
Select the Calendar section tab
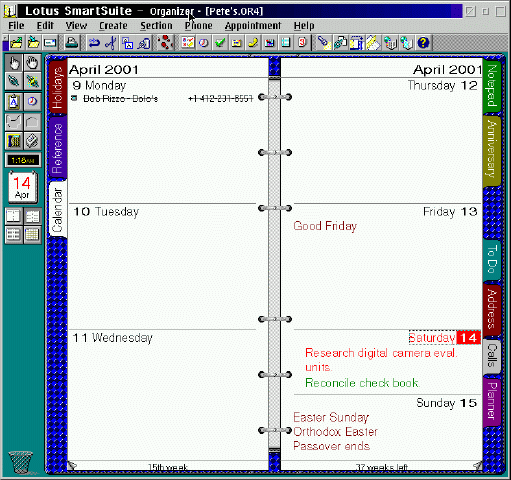coord(58,209)
